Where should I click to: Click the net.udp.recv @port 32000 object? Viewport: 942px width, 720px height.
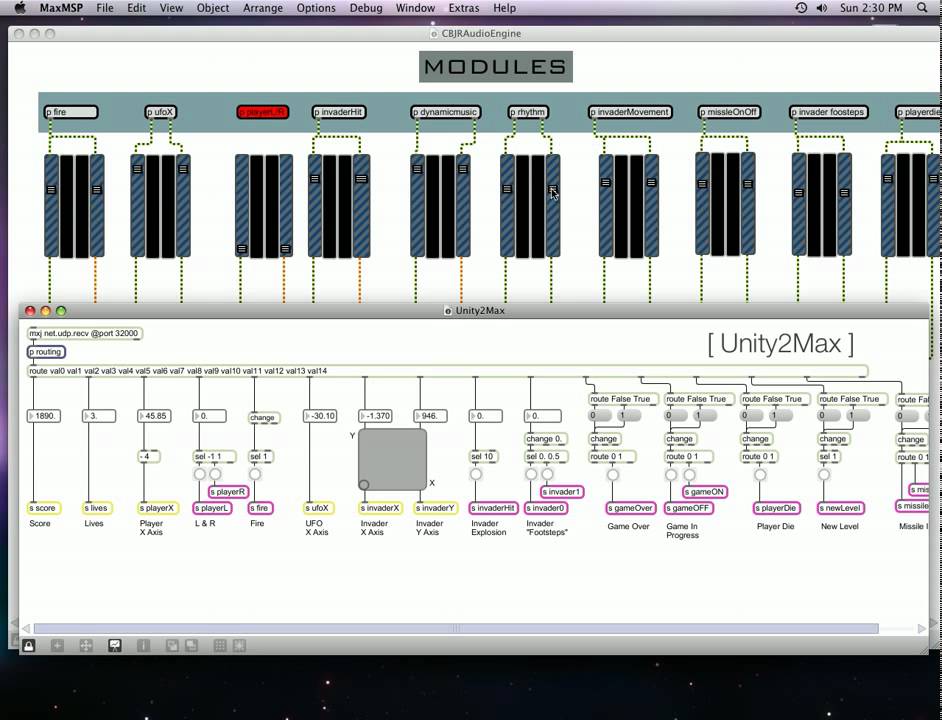85,333
